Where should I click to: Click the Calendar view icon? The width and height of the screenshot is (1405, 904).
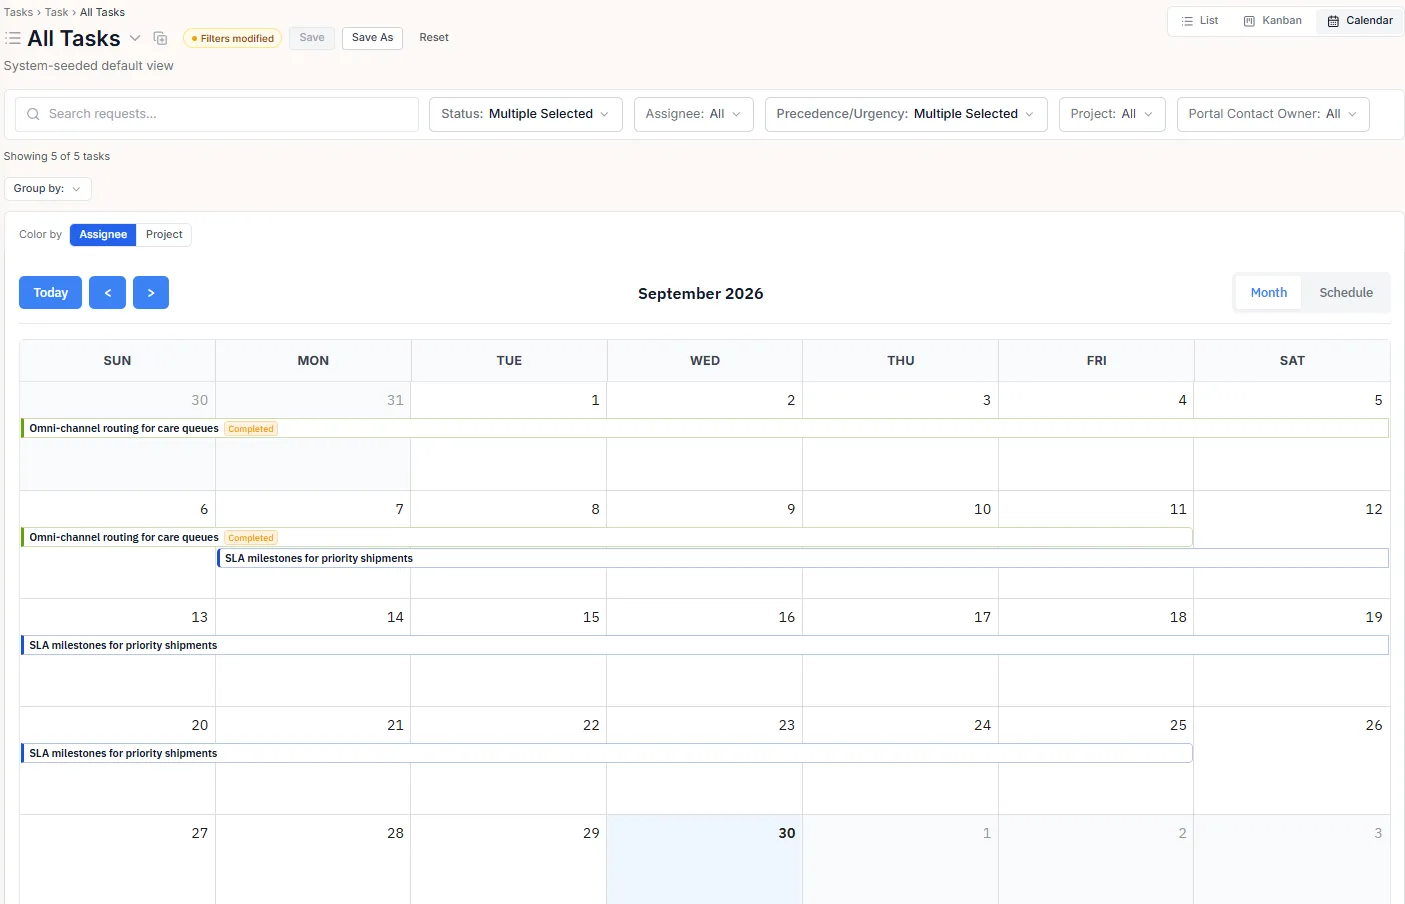1333,21
